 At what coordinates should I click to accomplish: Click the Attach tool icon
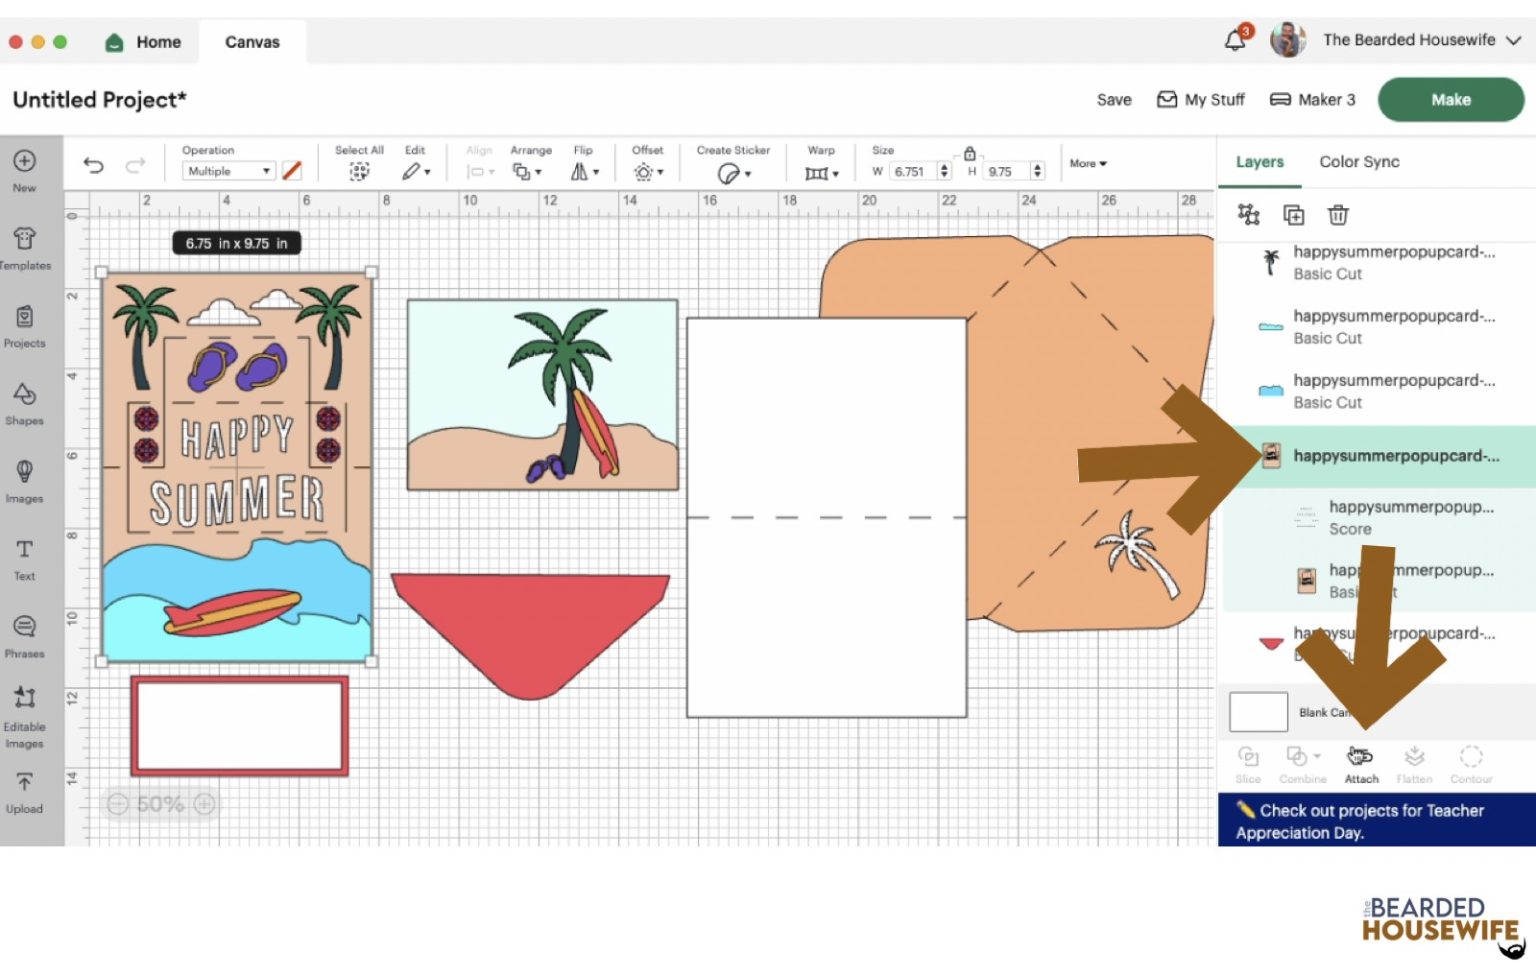[x=1360, y=763]
